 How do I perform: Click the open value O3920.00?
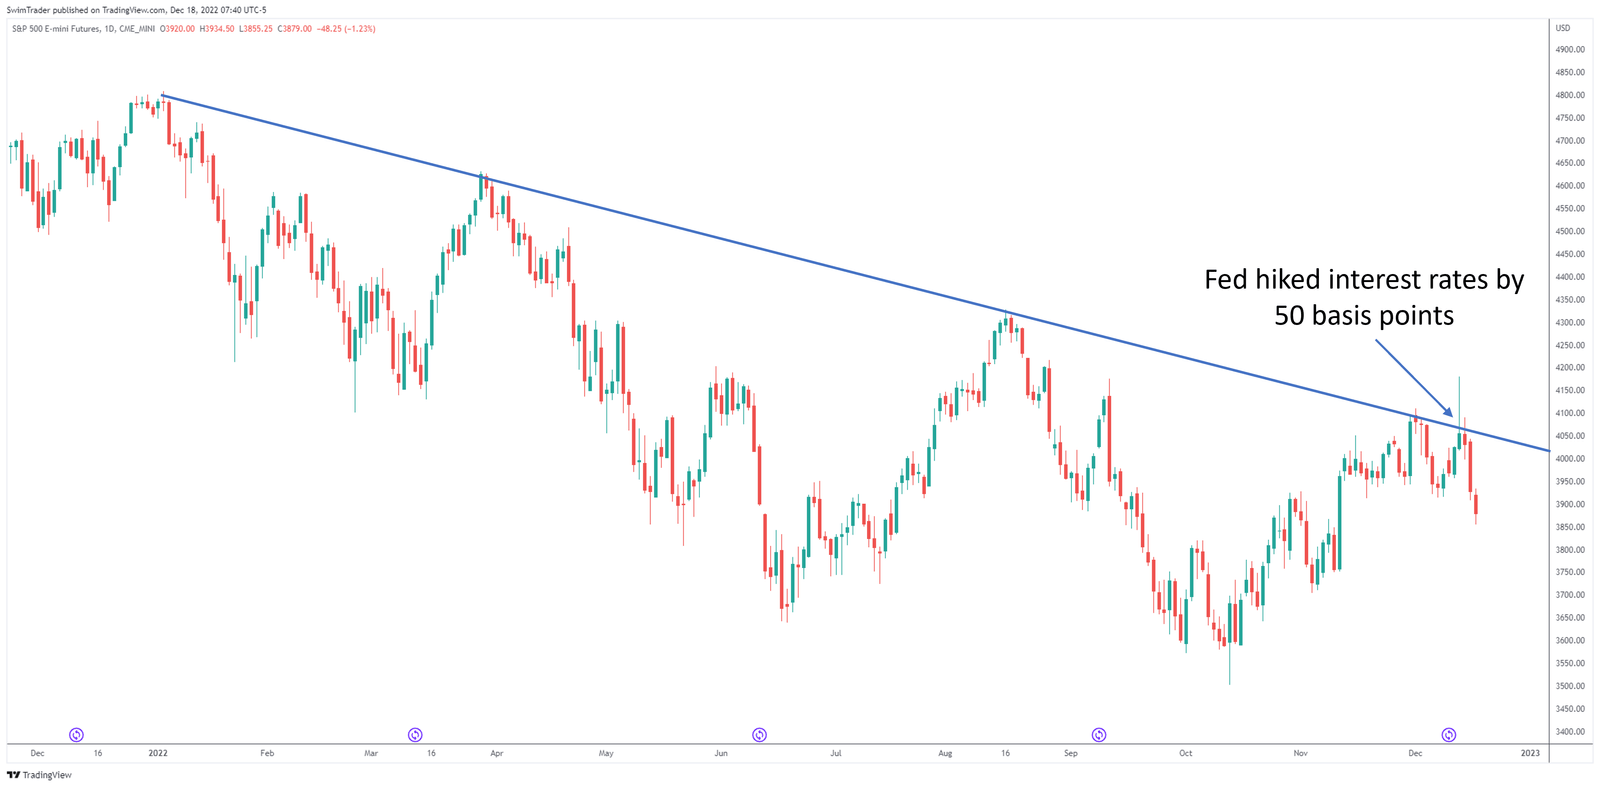[x=178, y=29]
